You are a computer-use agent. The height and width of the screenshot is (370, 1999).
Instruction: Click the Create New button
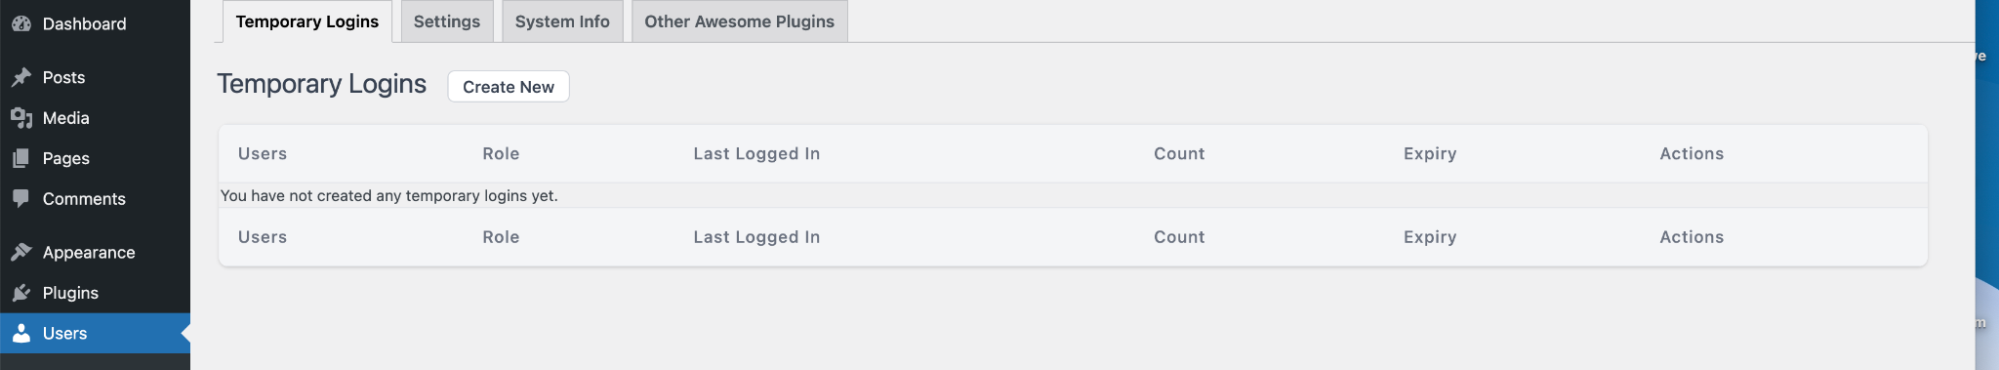coord(508,87)
